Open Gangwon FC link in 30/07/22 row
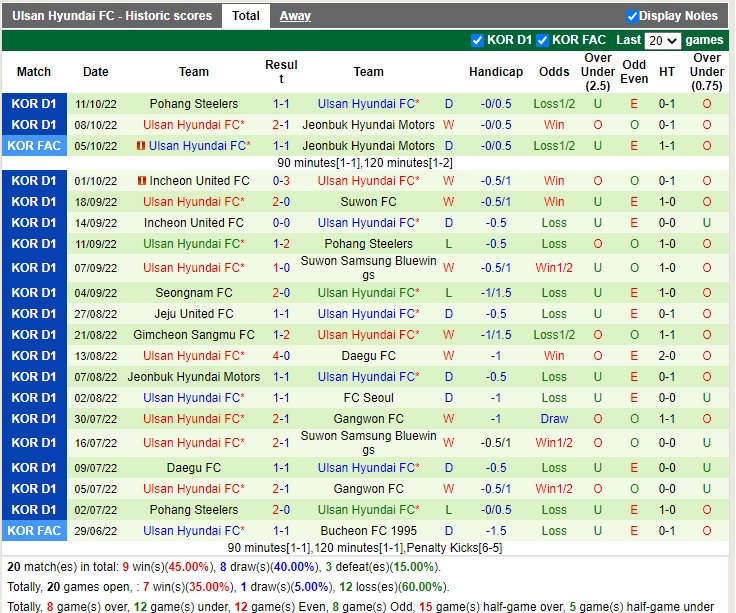The width and height of the screenshot is (736, 613). 368,419
